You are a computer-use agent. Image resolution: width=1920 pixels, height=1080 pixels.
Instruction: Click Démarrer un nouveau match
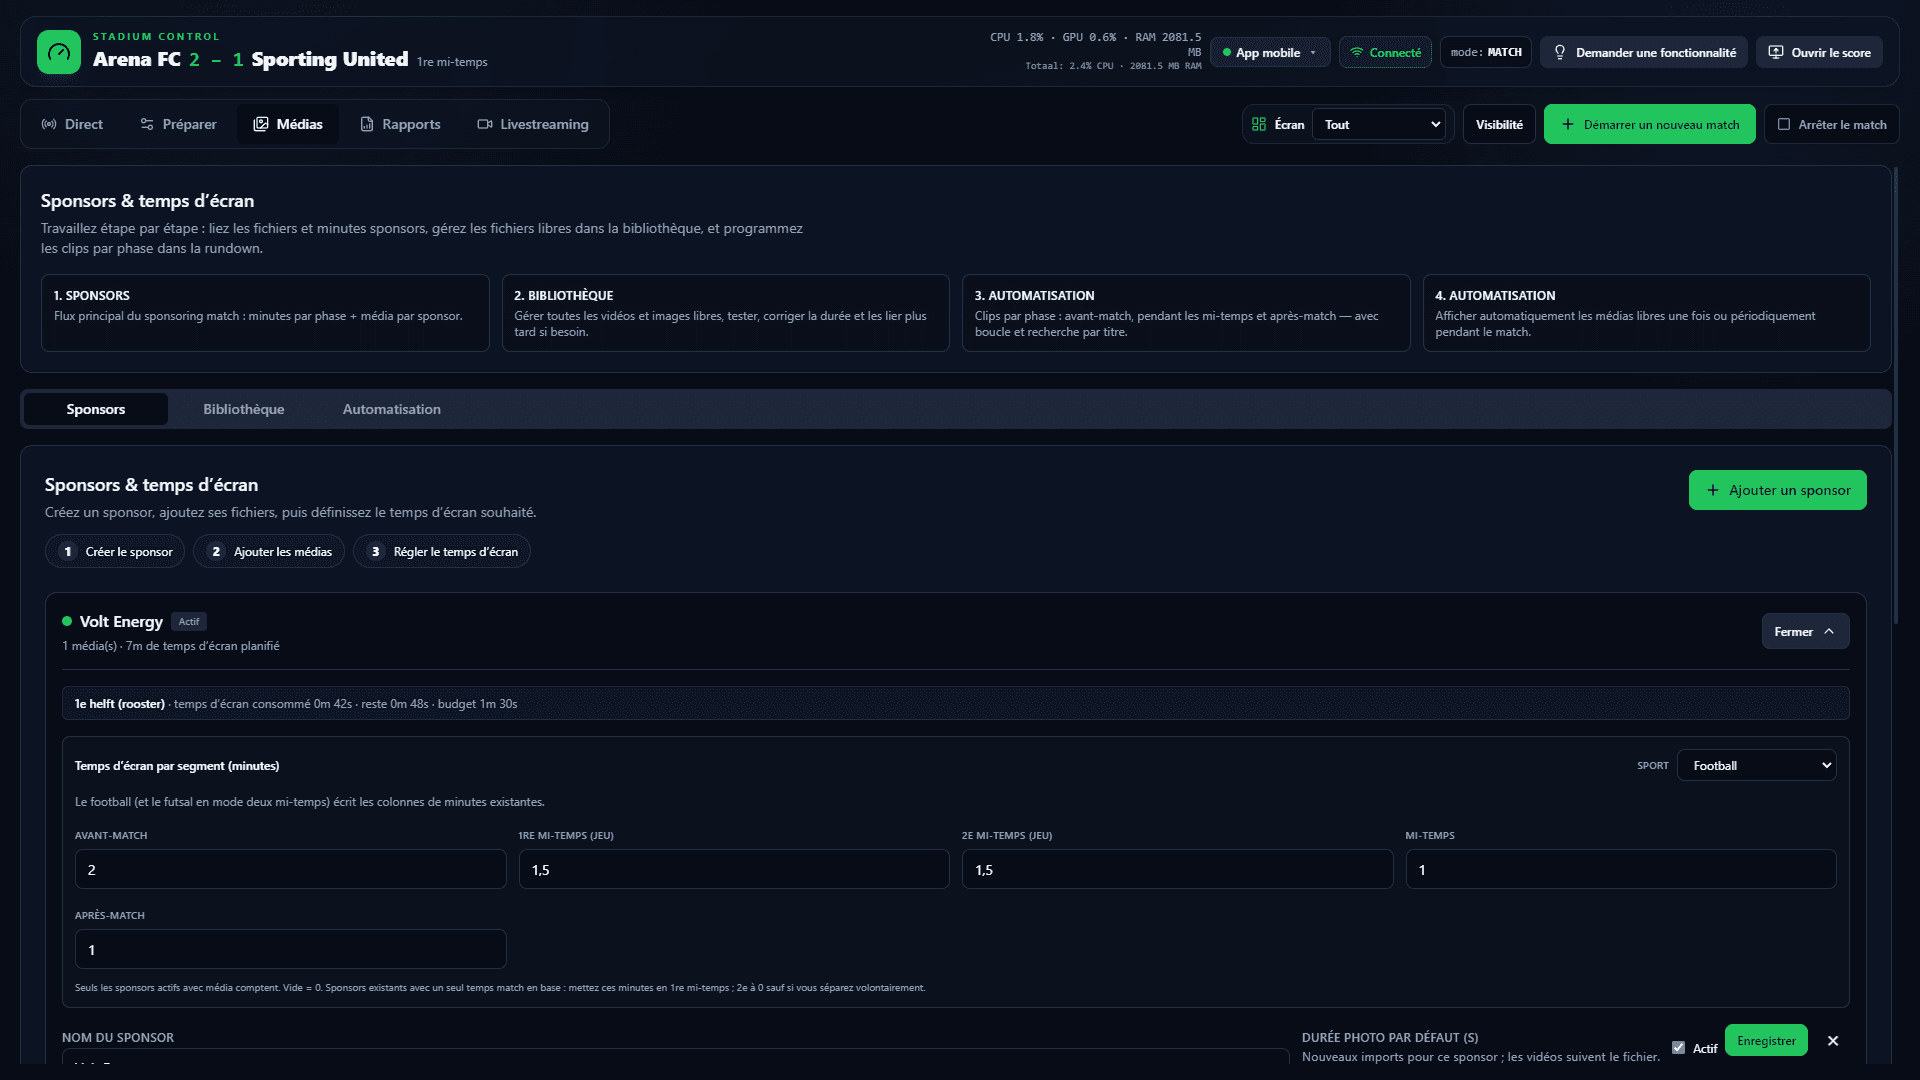coord(1649,124)
